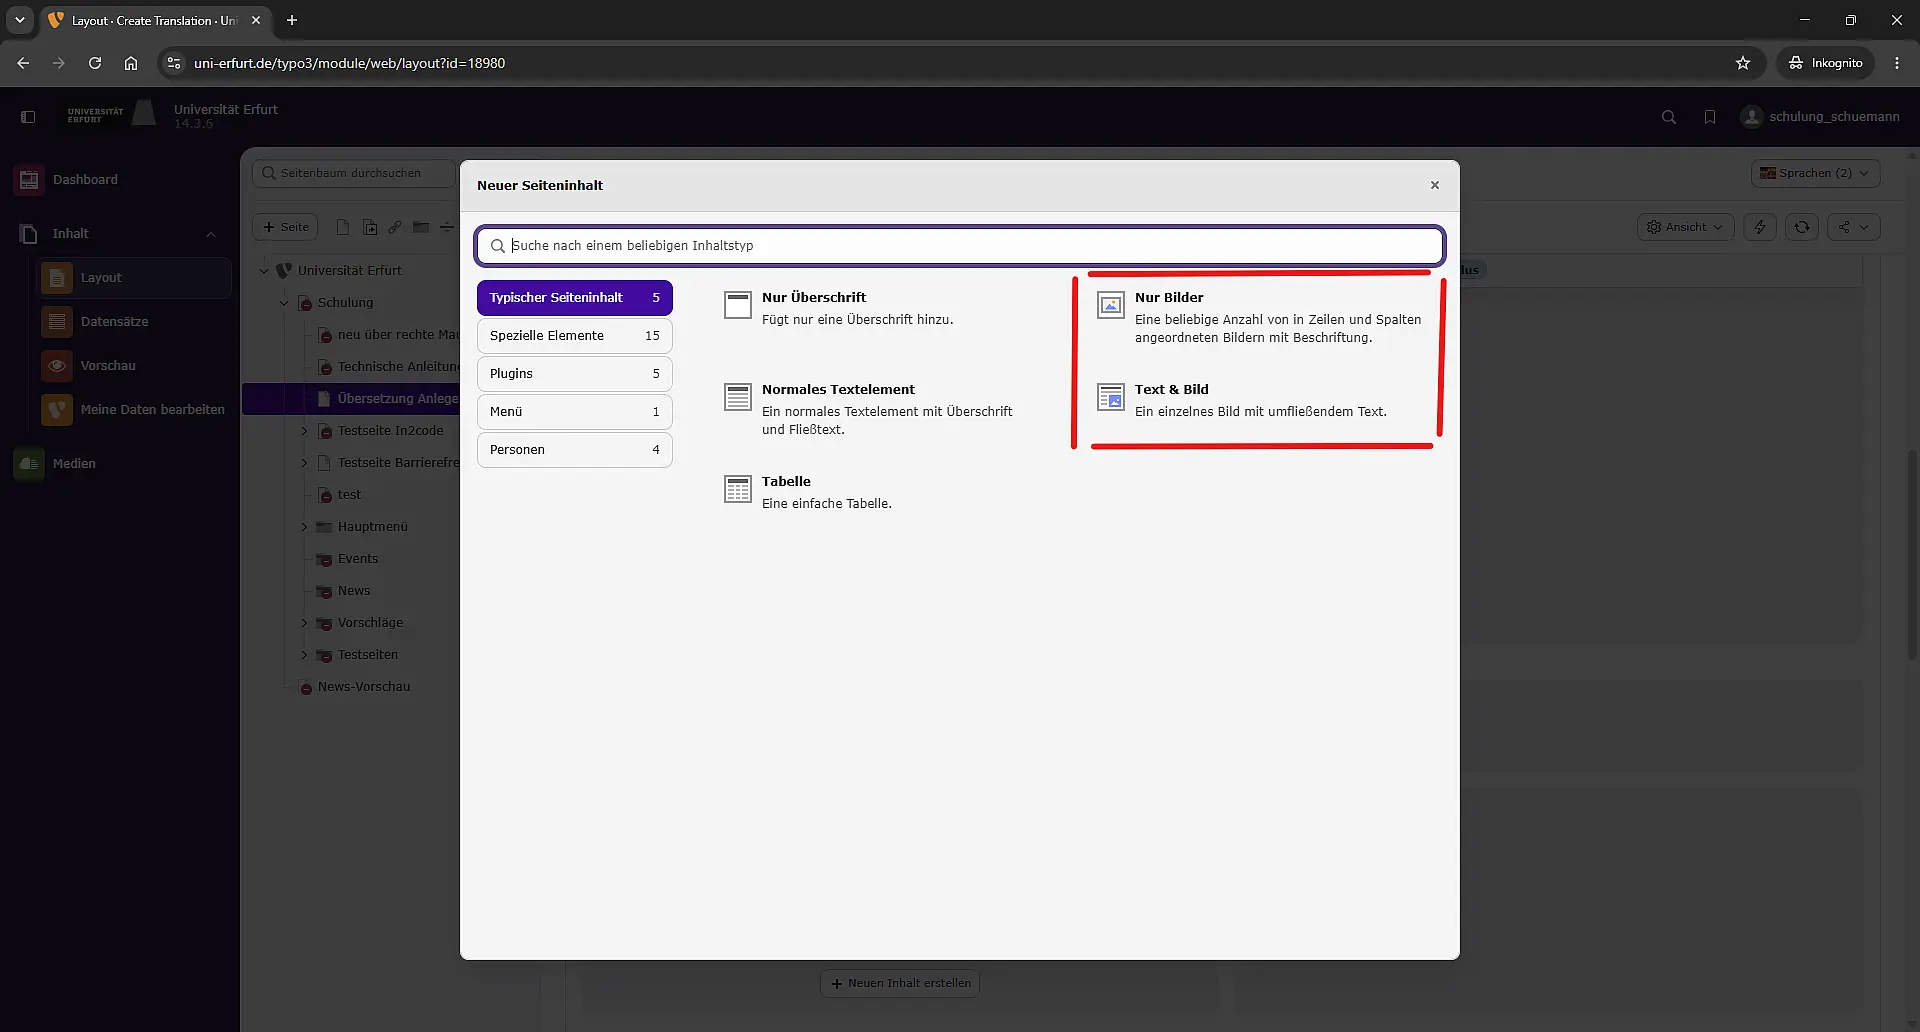
Task: Click the site information icon in address bar
Action: point(174,63)
